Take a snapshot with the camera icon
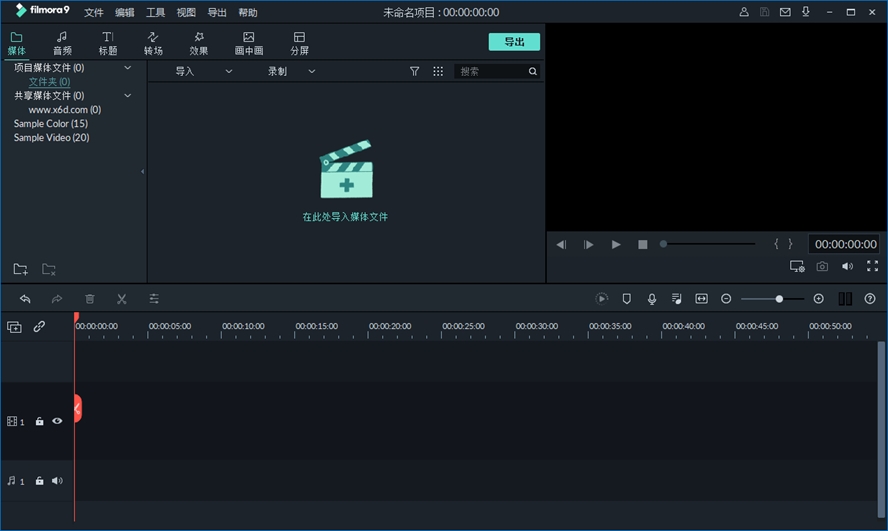The height and width of the screenshot is (531, 888). pos(822,267)
